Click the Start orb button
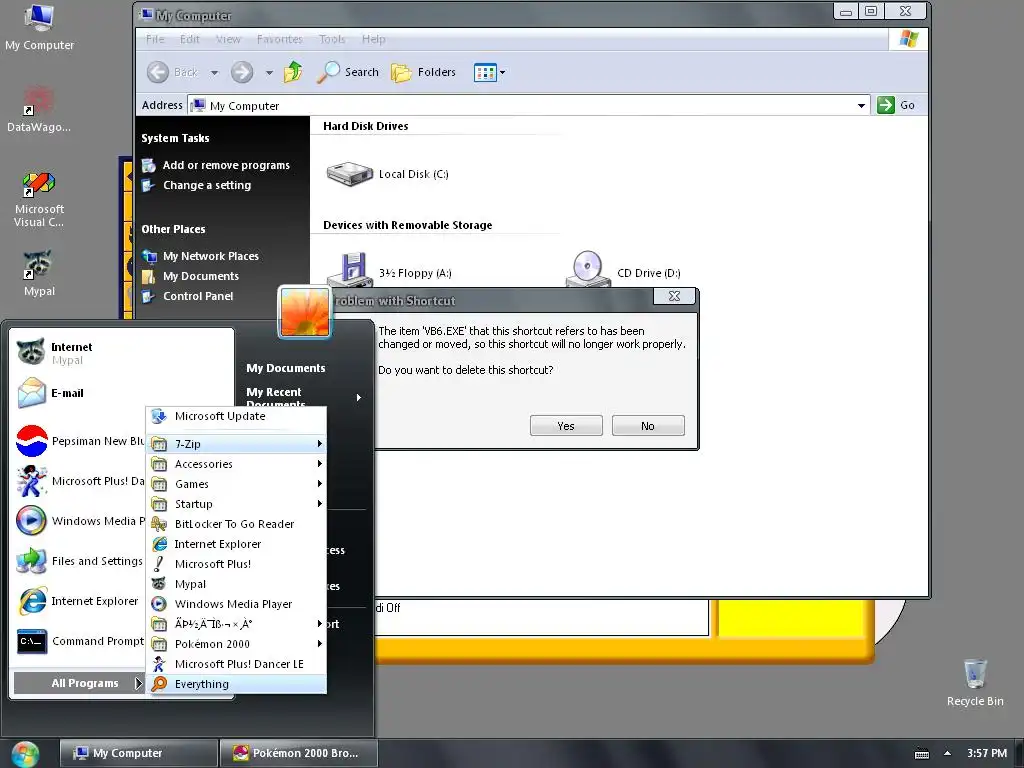Image resolution: width=1024 pixels, height=768 pixels. [25, 754]
